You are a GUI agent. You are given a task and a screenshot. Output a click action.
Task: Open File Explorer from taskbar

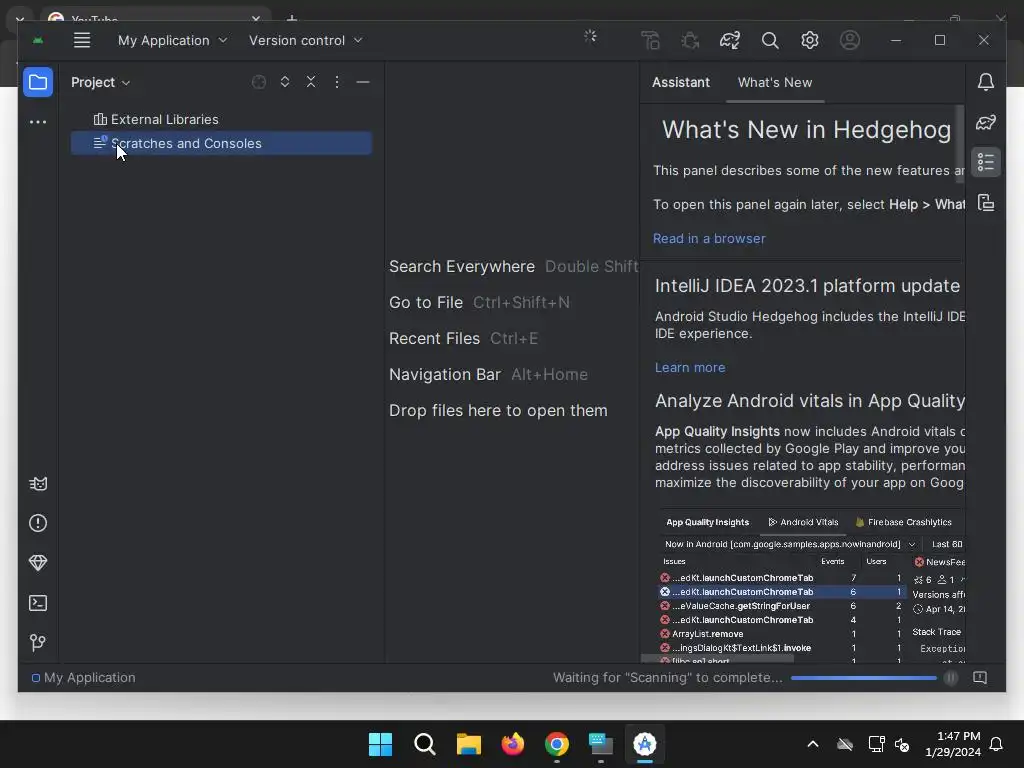(469, 744)
